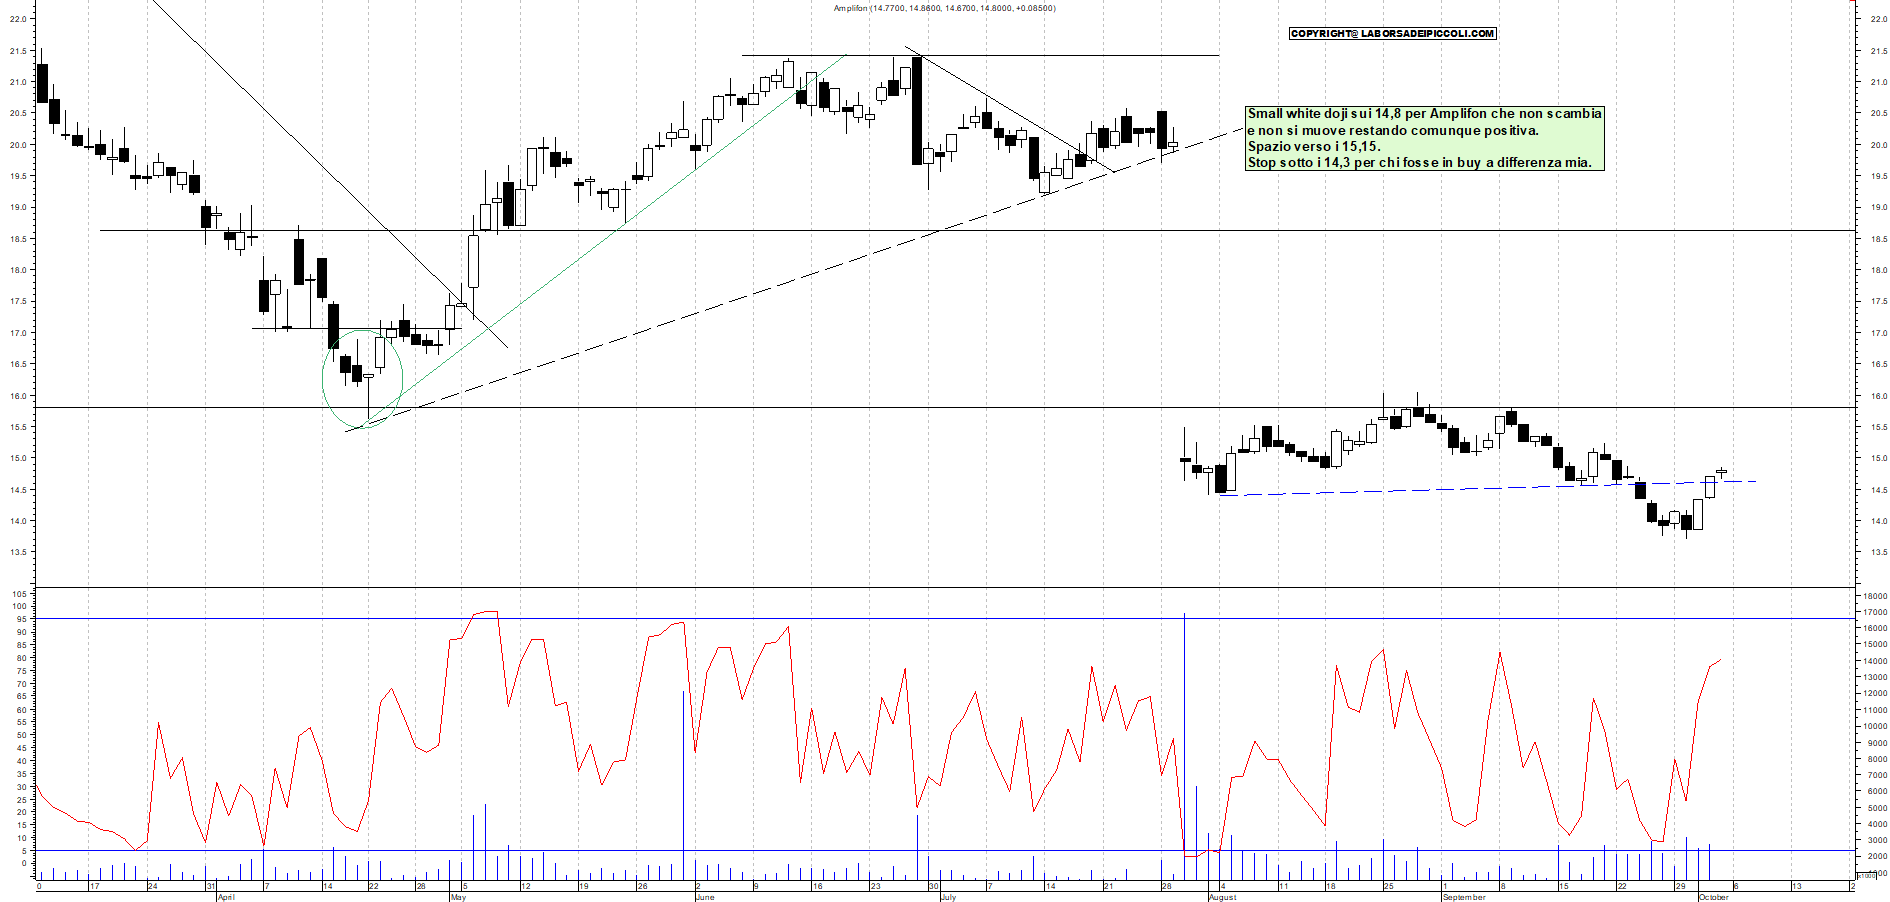The image size is (1890, 902).
Task: Click the 16.0 label on left price axis
Action: pyautogui.click(x=18, y=396)
